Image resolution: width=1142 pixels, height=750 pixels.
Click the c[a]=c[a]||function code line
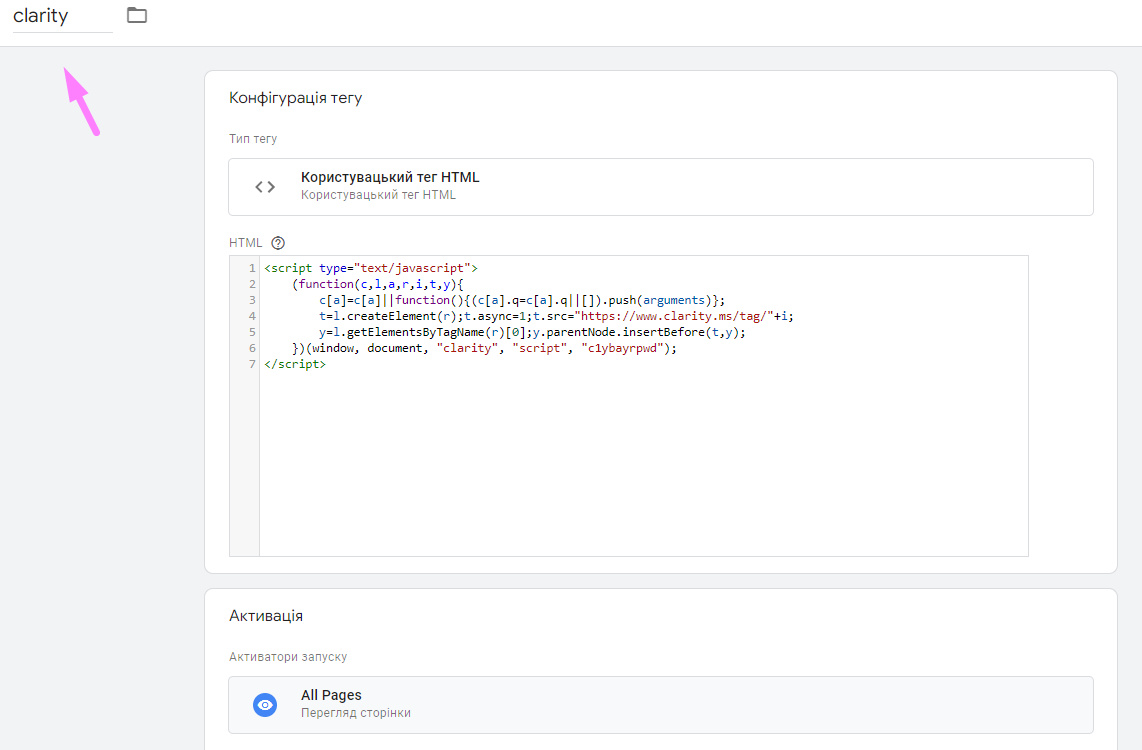522,300
